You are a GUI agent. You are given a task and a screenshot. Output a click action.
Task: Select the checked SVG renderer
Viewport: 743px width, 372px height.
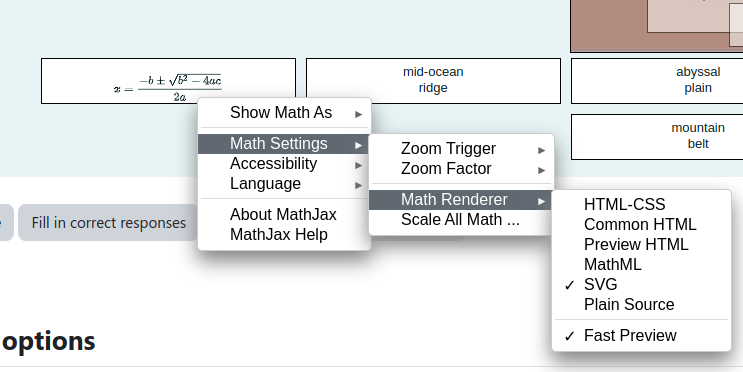point(642,284)
